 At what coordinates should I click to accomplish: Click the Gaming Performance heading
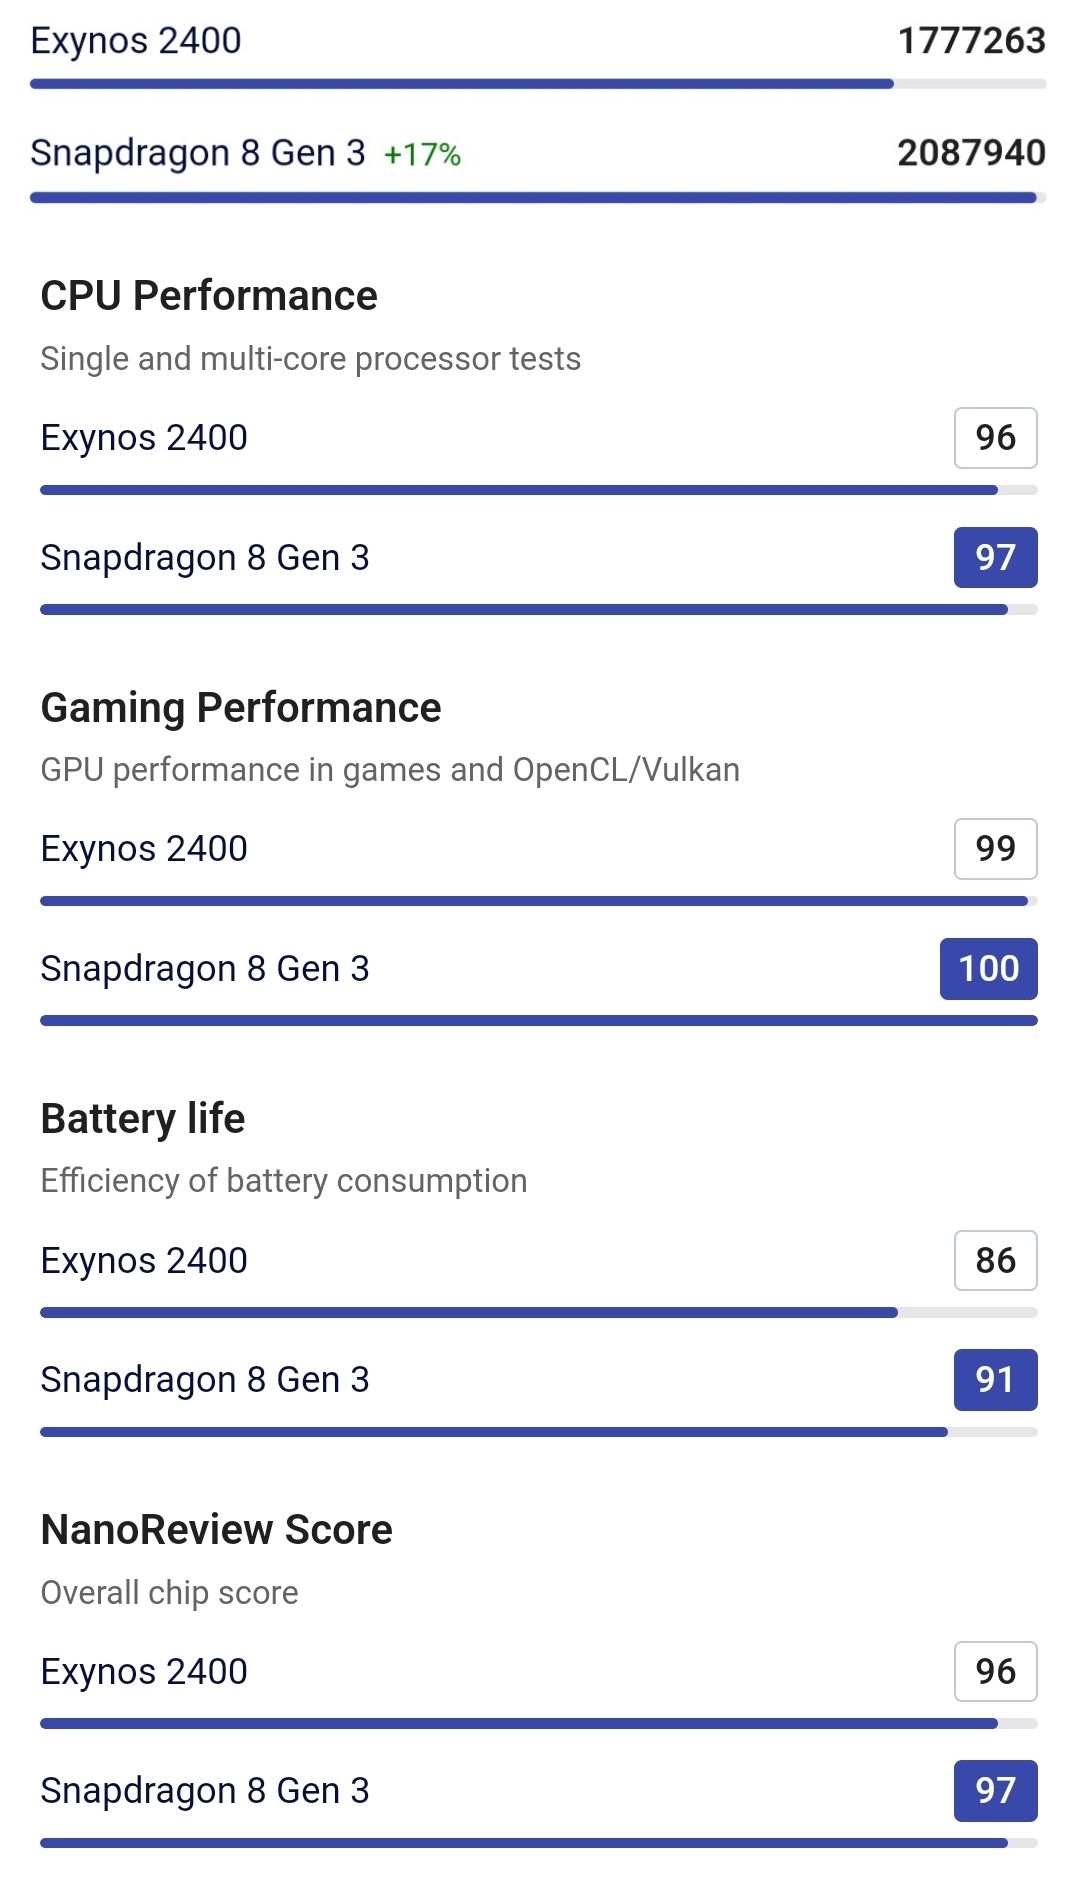pyautogui.click(x=241, y=708)
